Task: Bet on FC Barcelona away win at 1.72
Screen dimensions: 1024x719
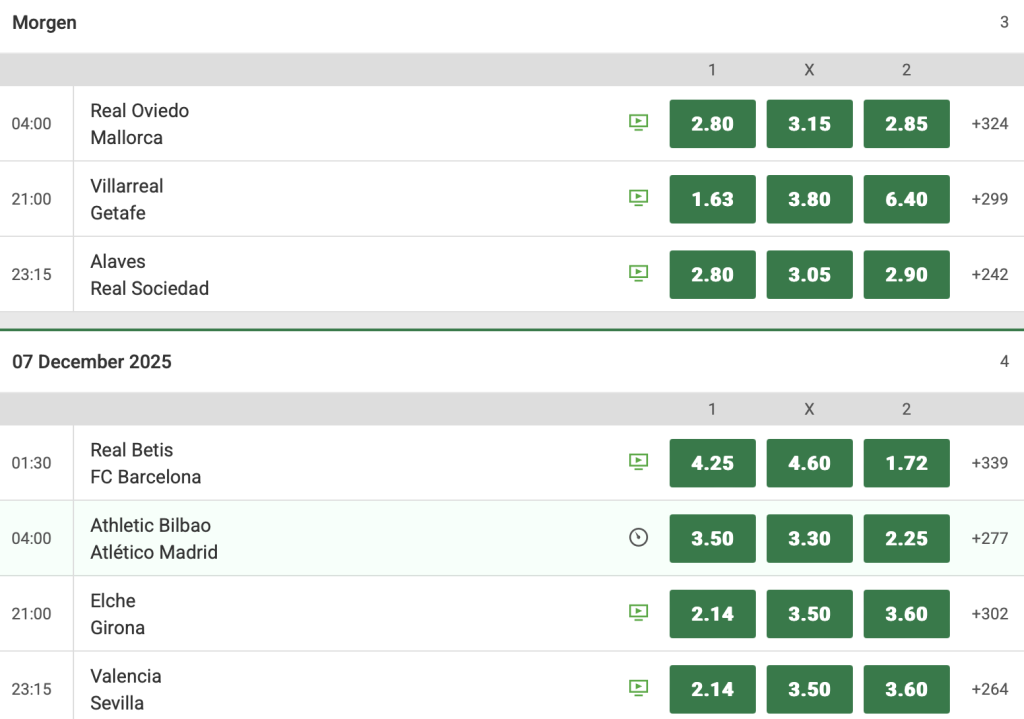Action: coord(906,463)
